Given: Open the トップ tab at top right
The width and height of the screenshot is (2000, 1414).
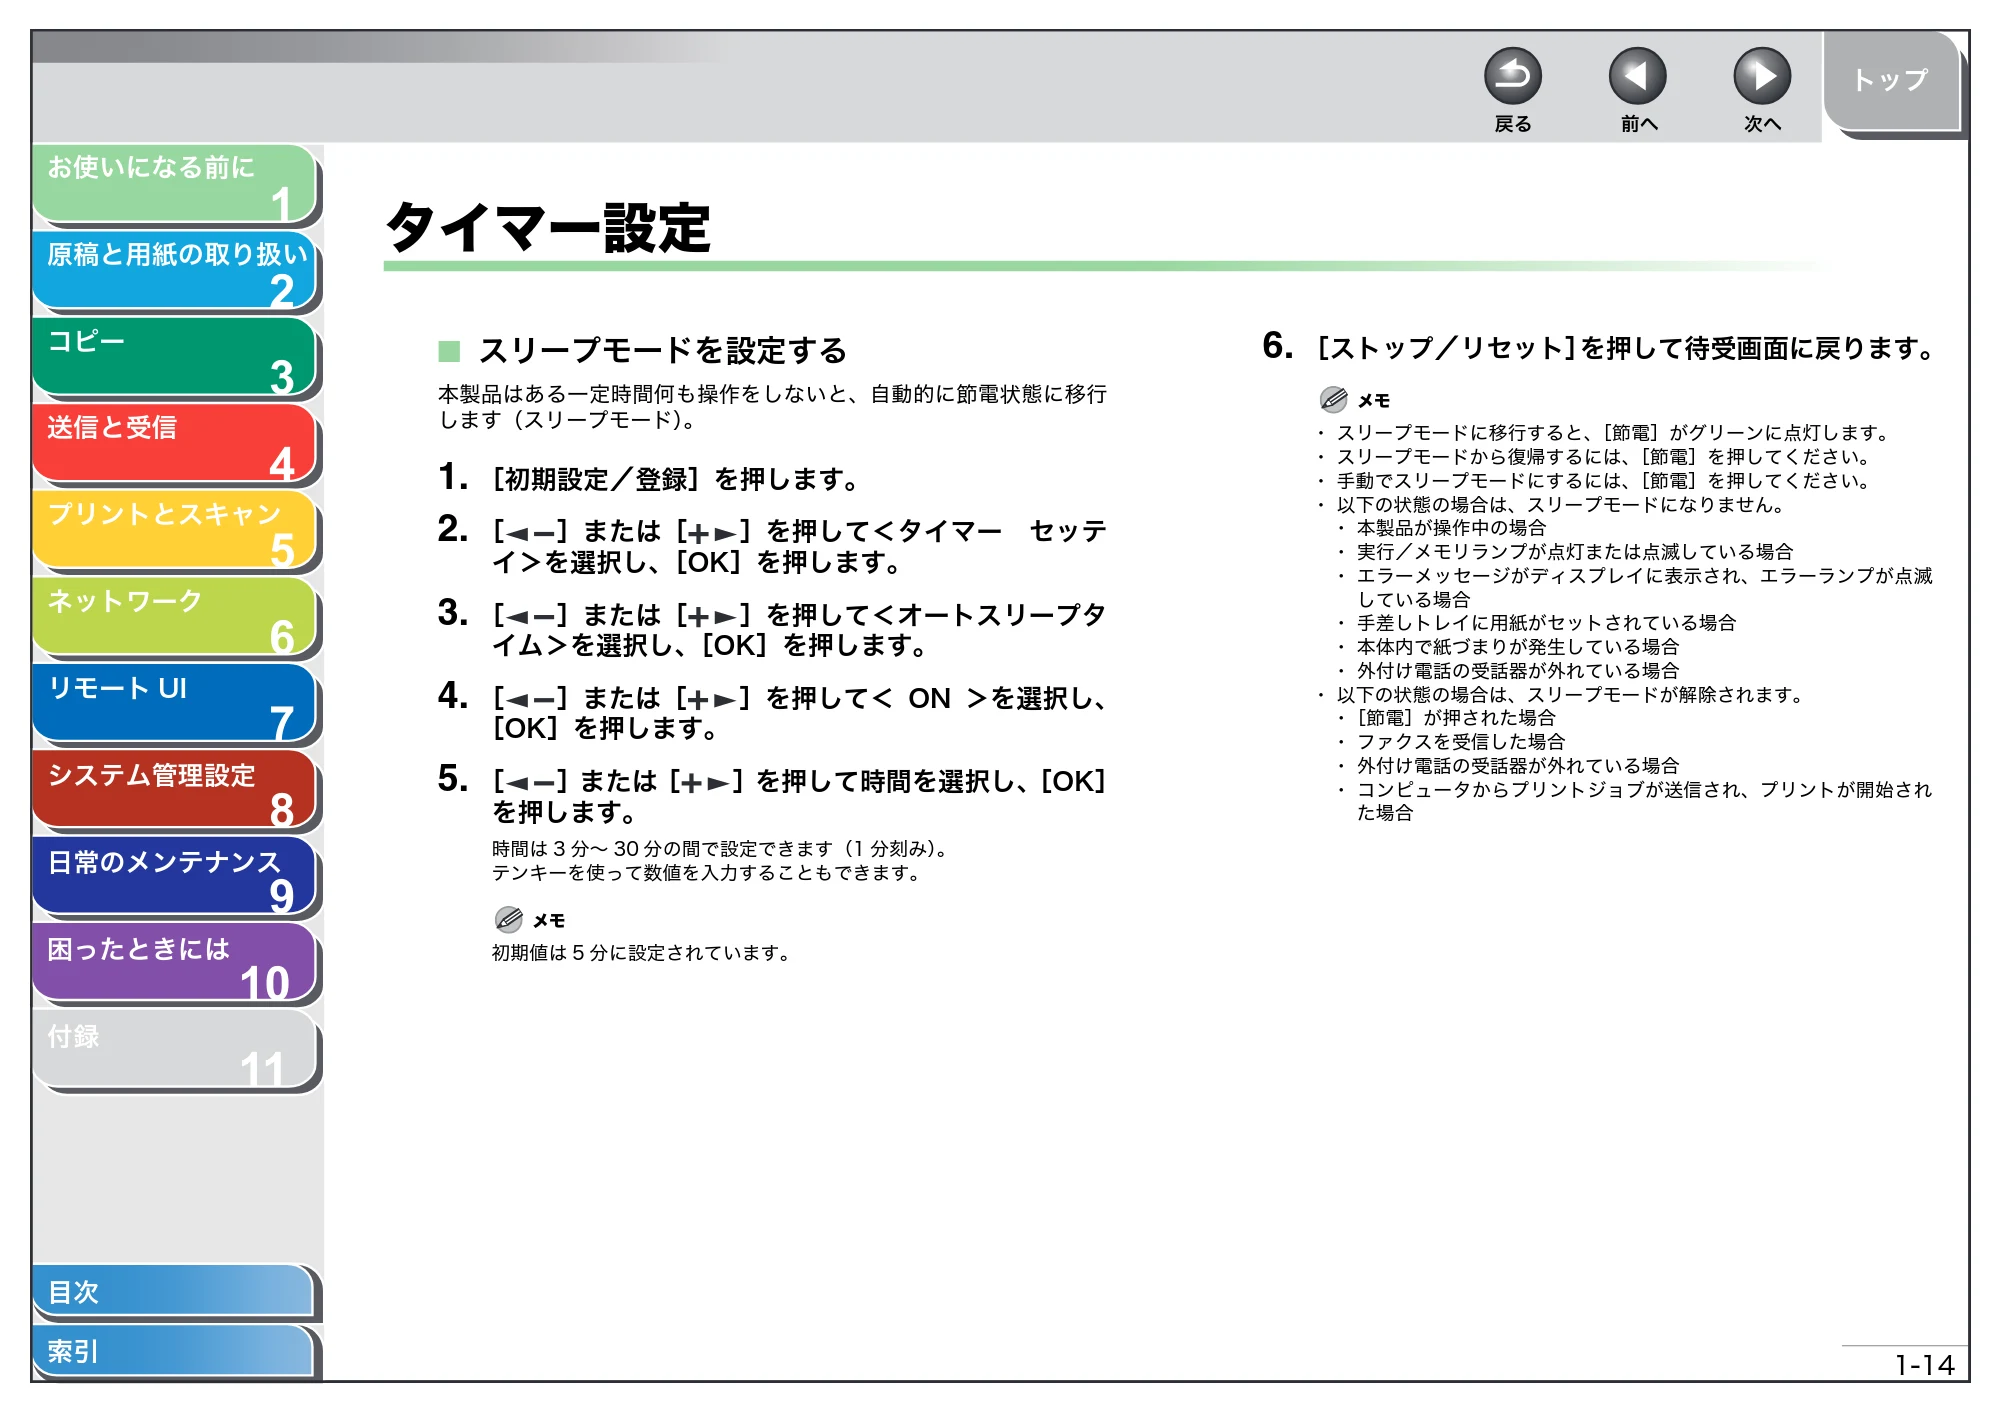Looking at the screenshot, I should [1890, 80].
